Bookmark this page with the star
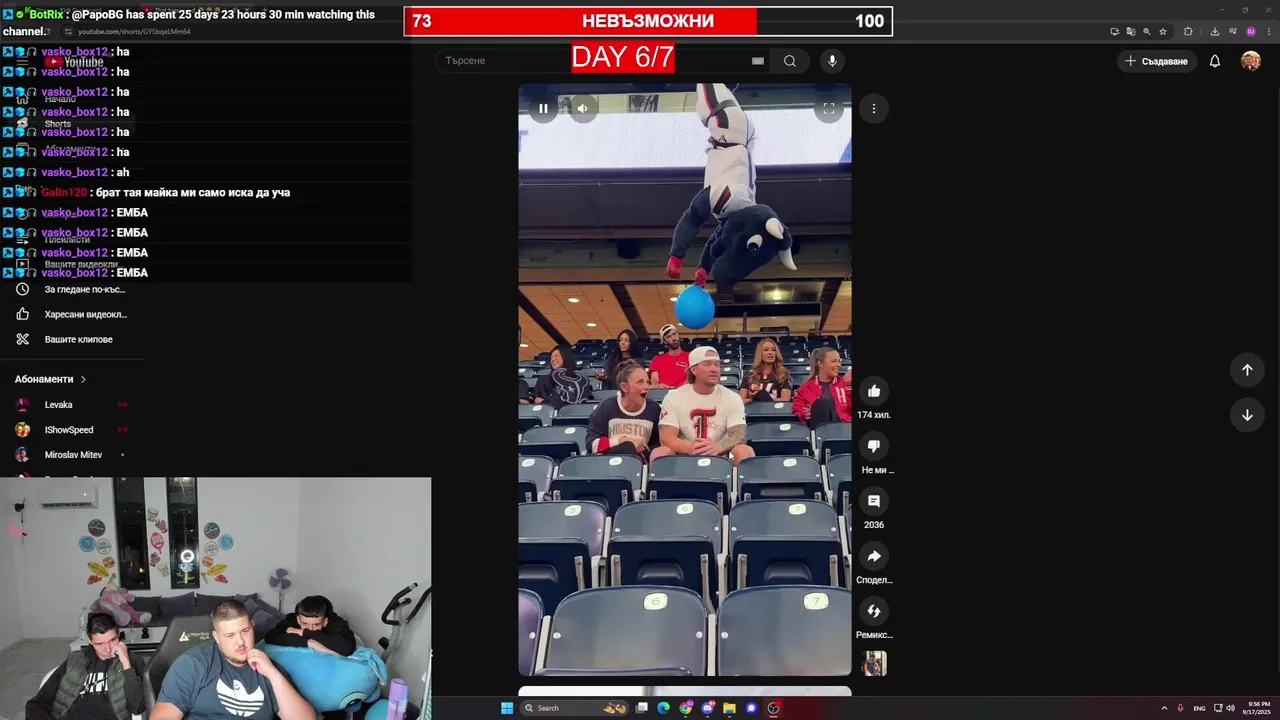The width and height of the screenshot is (1280, 720). [1163, 32]
